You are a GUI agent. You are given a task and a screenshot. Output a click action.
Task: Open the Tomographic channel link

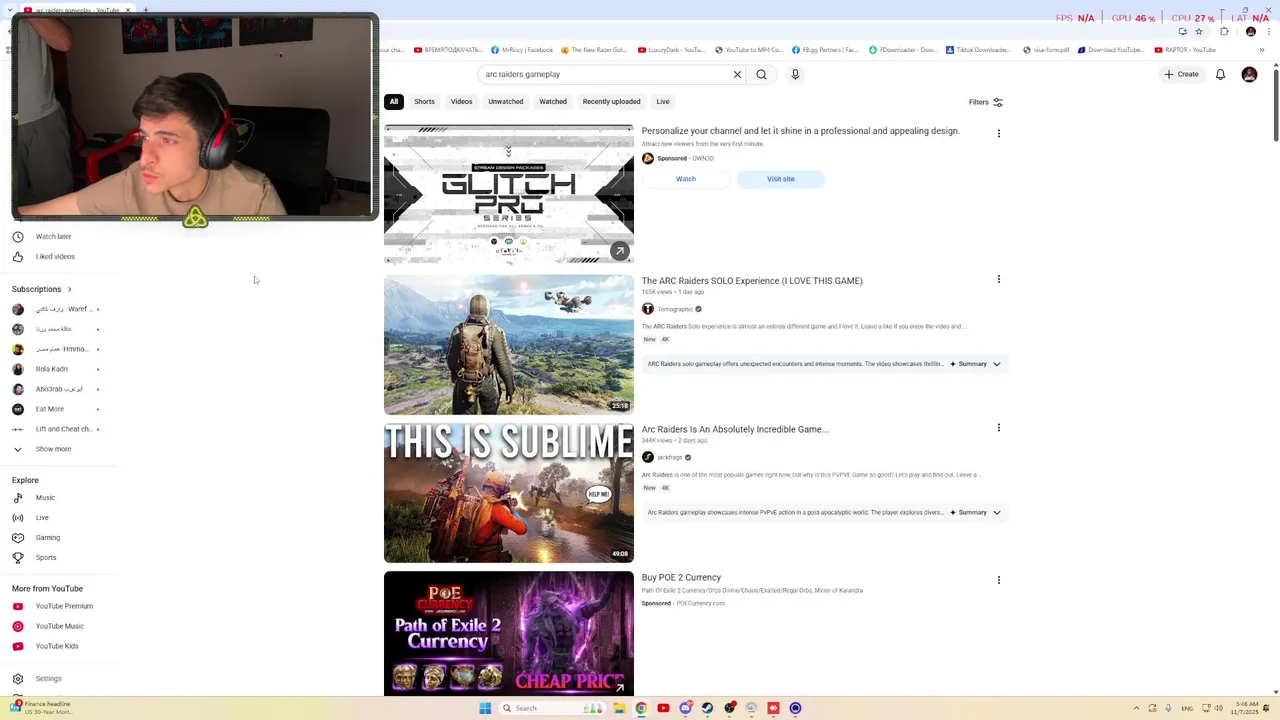(x=675, y=309)
